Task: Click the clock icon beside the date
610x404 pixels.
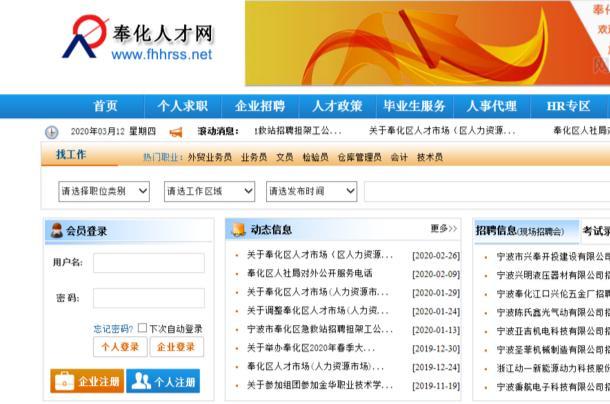Action: [52, 132]
